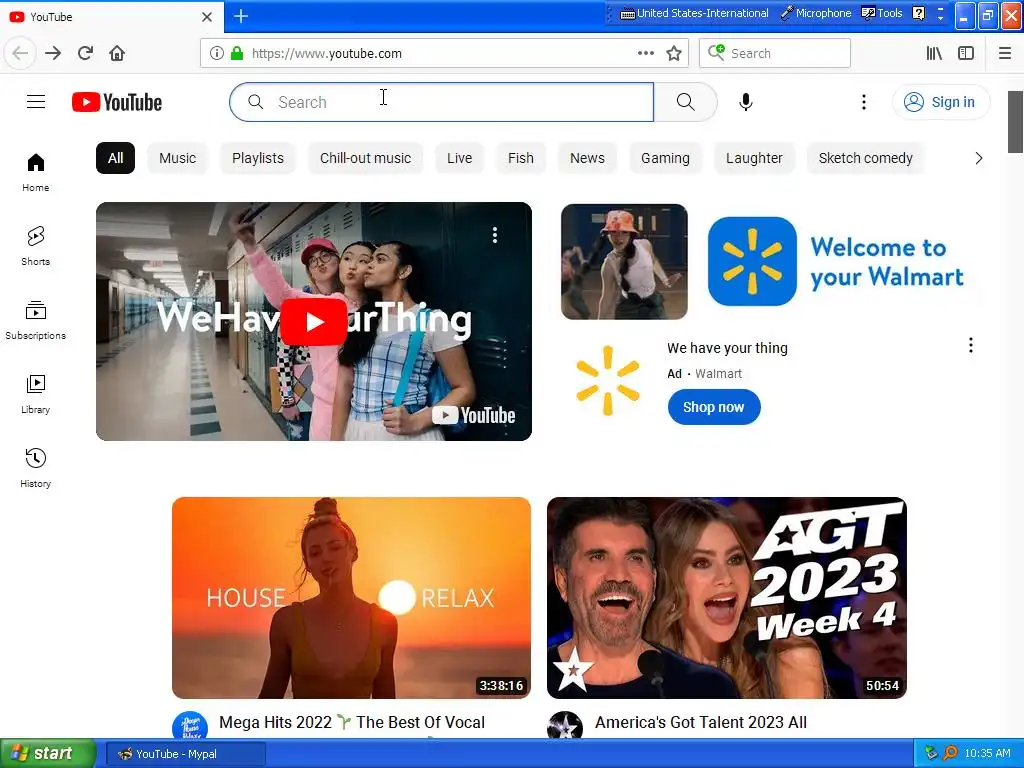Select the News filter chip
This screenshot has width=1024, height=768.
[x=587, y=158]
